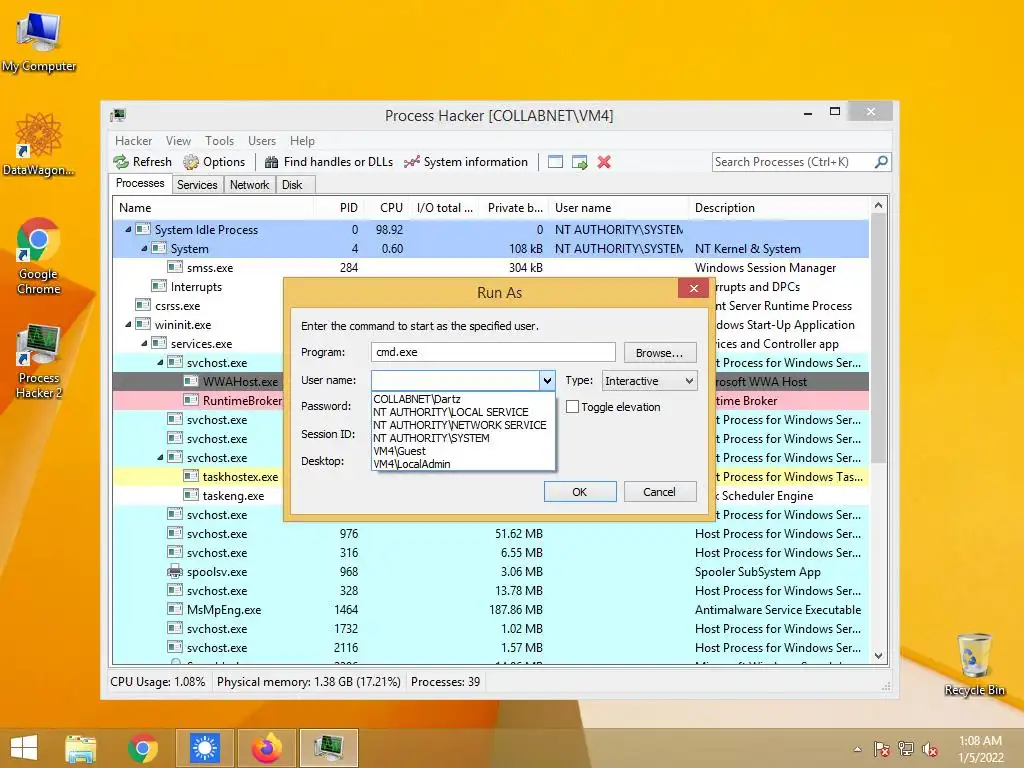Click the blue sun app taskbar icon

(204, 748)
